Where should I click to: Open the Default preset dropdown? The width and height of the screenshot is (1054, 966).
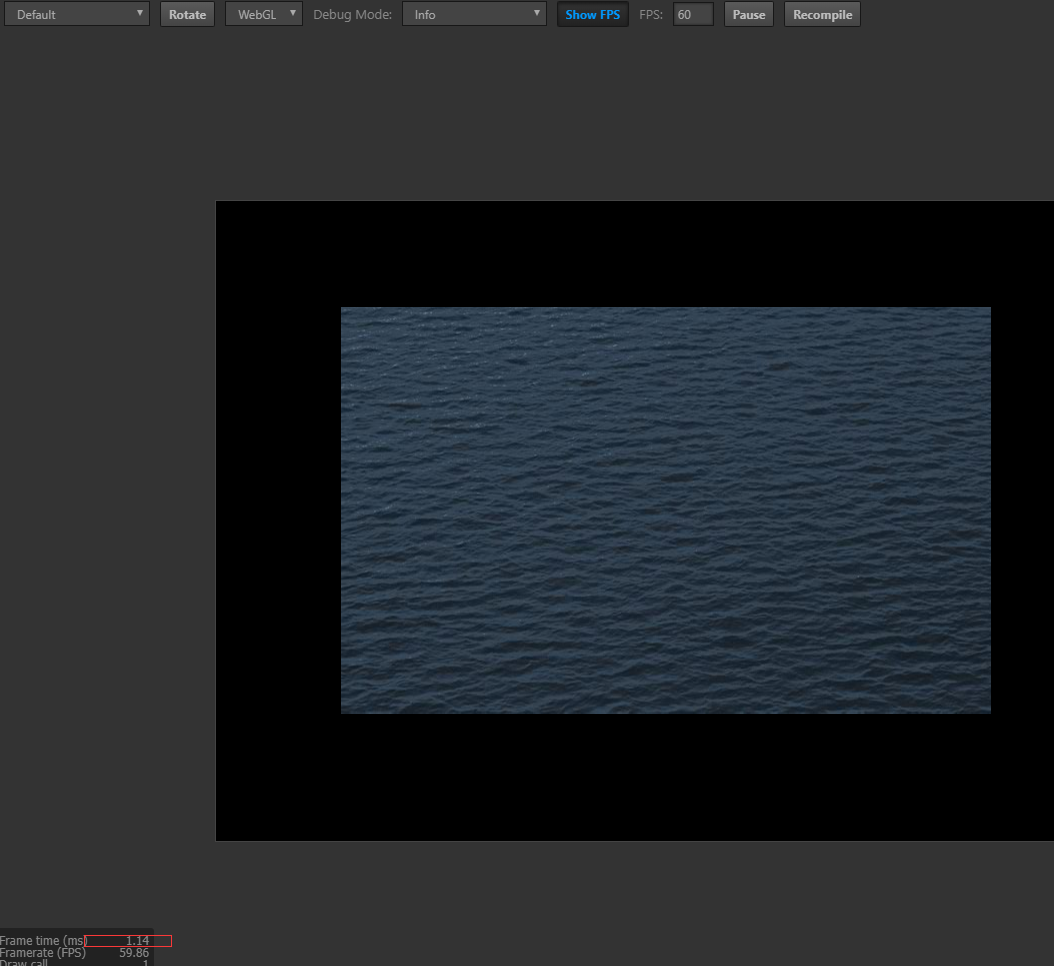coord(77,14)
